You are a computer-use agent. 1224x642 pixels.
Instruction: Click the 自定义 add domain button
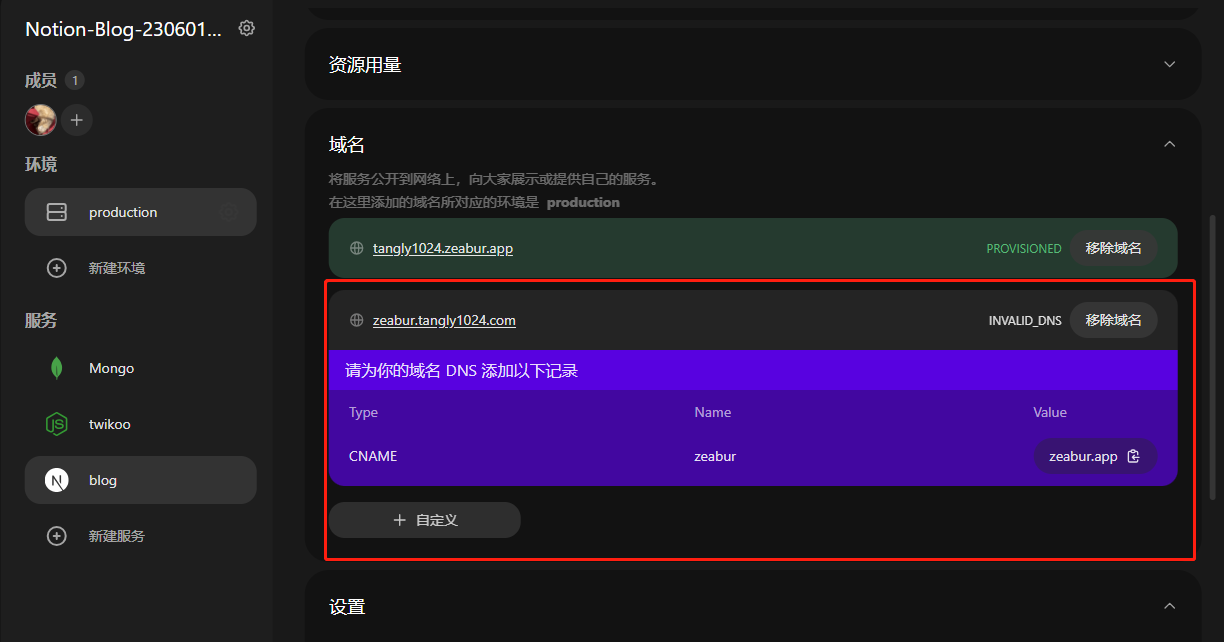tap(425, 520)
